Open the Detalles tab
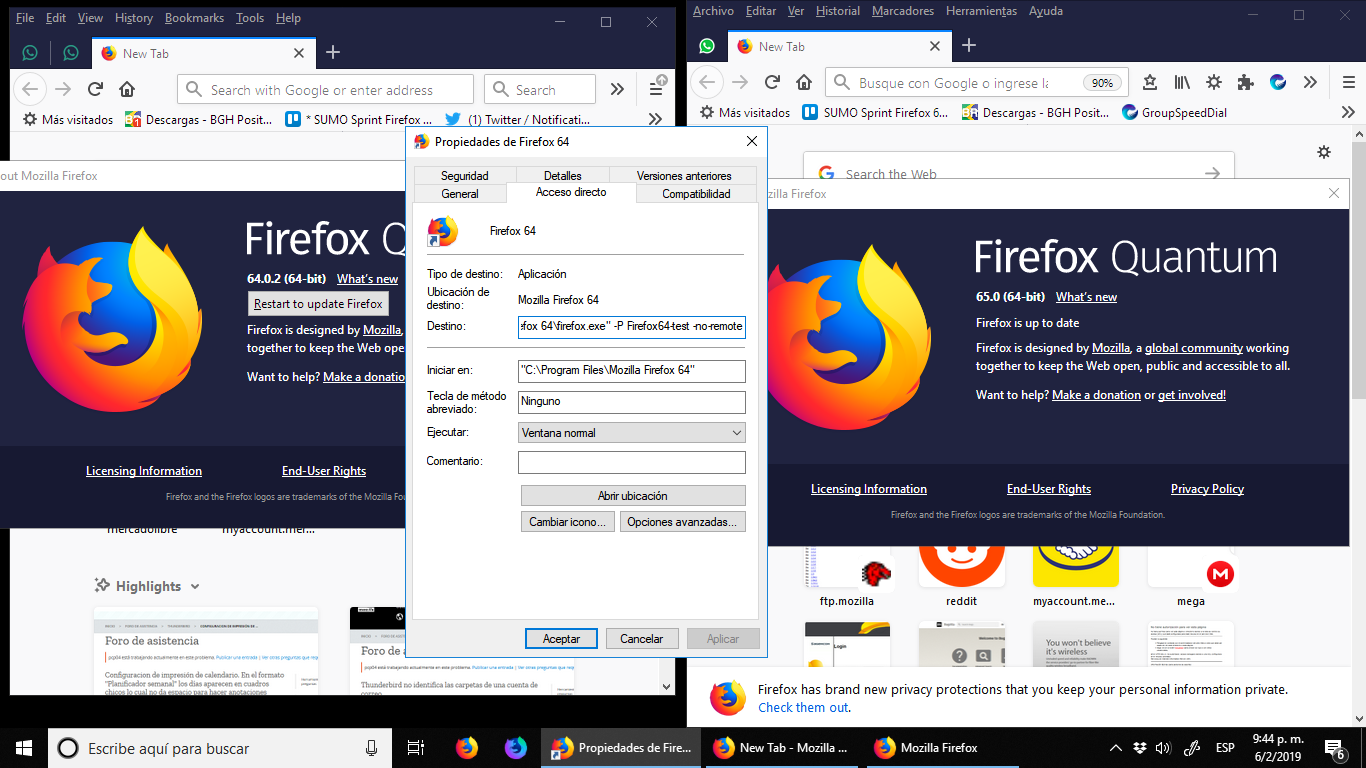The width and height of the screenshot is (1366, 768). tap(563, 176)
